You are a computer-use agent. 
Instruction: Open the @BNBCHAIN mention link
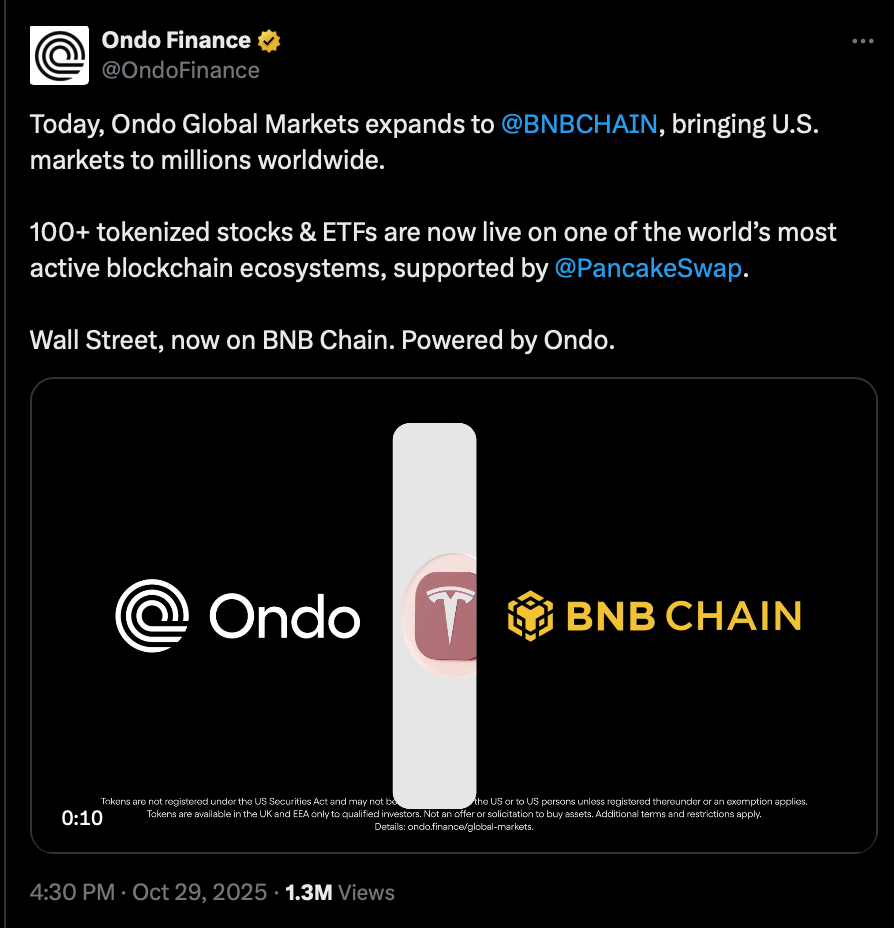point(579,124)
